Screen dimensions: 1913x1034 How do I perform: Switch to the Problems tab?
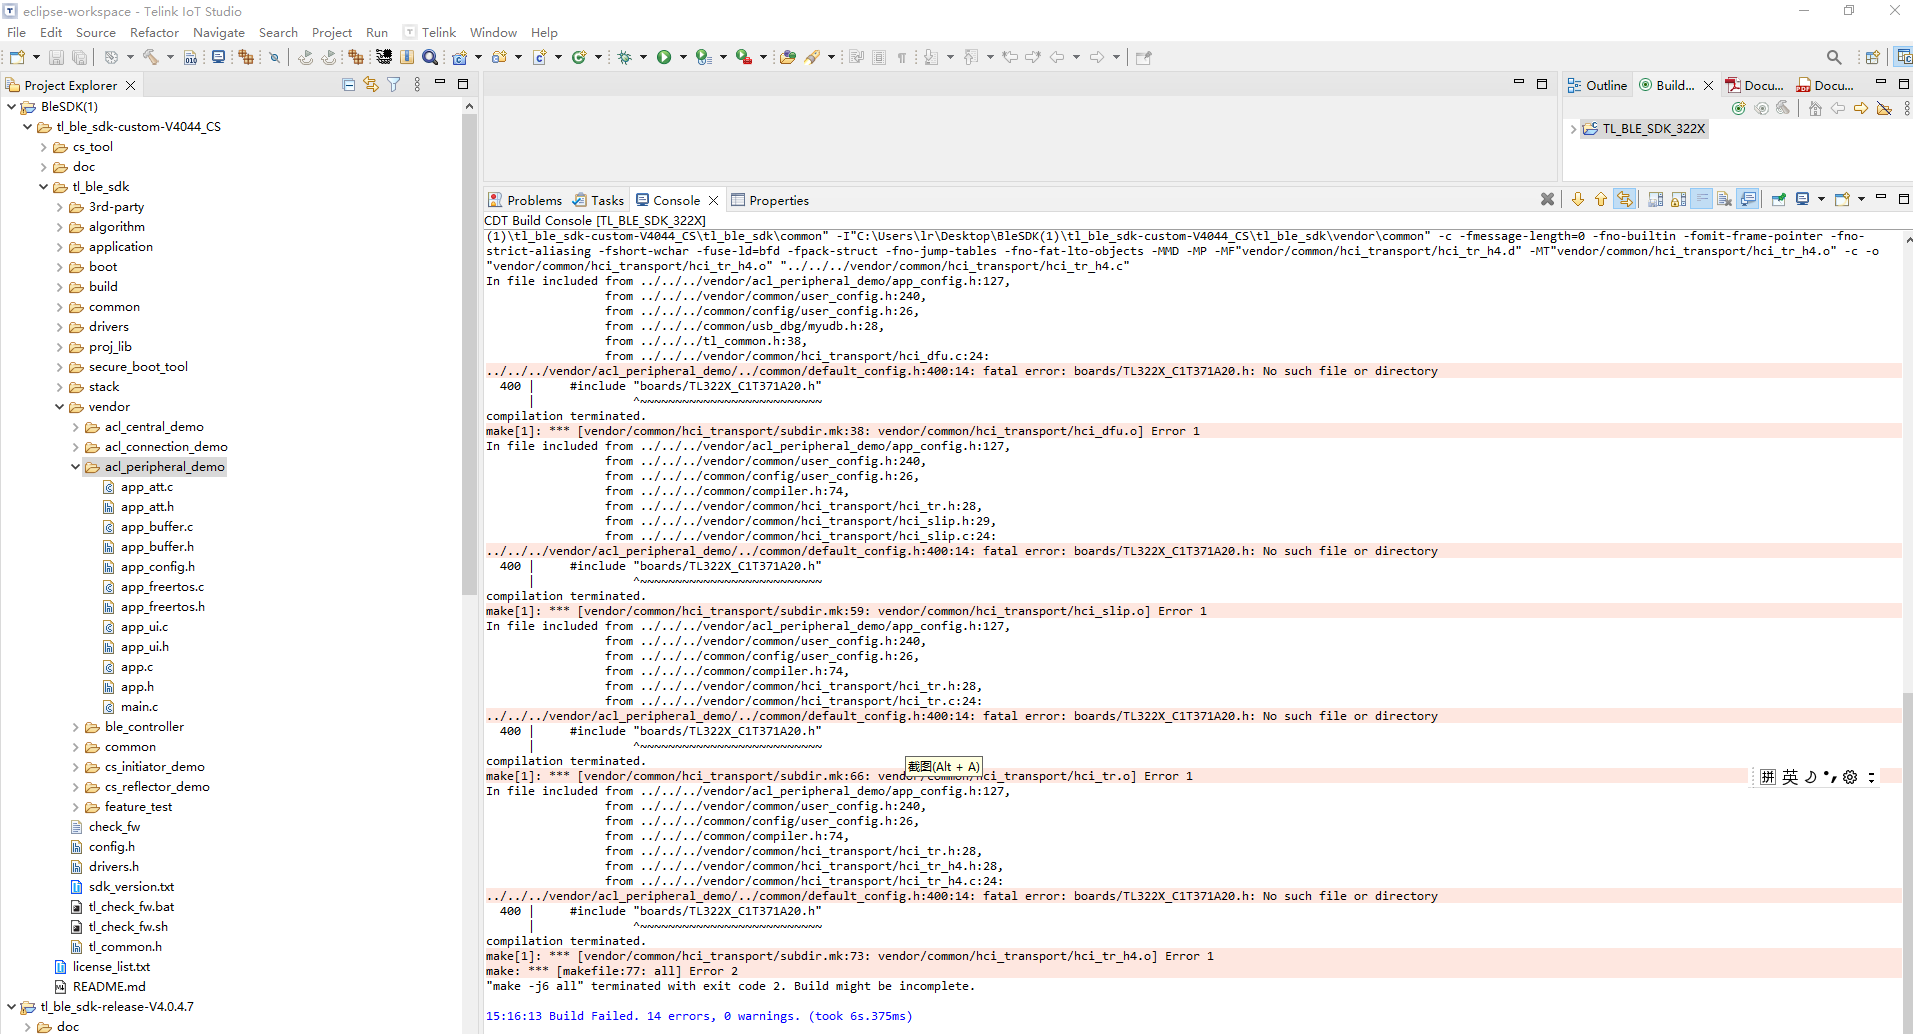[525, 200]
